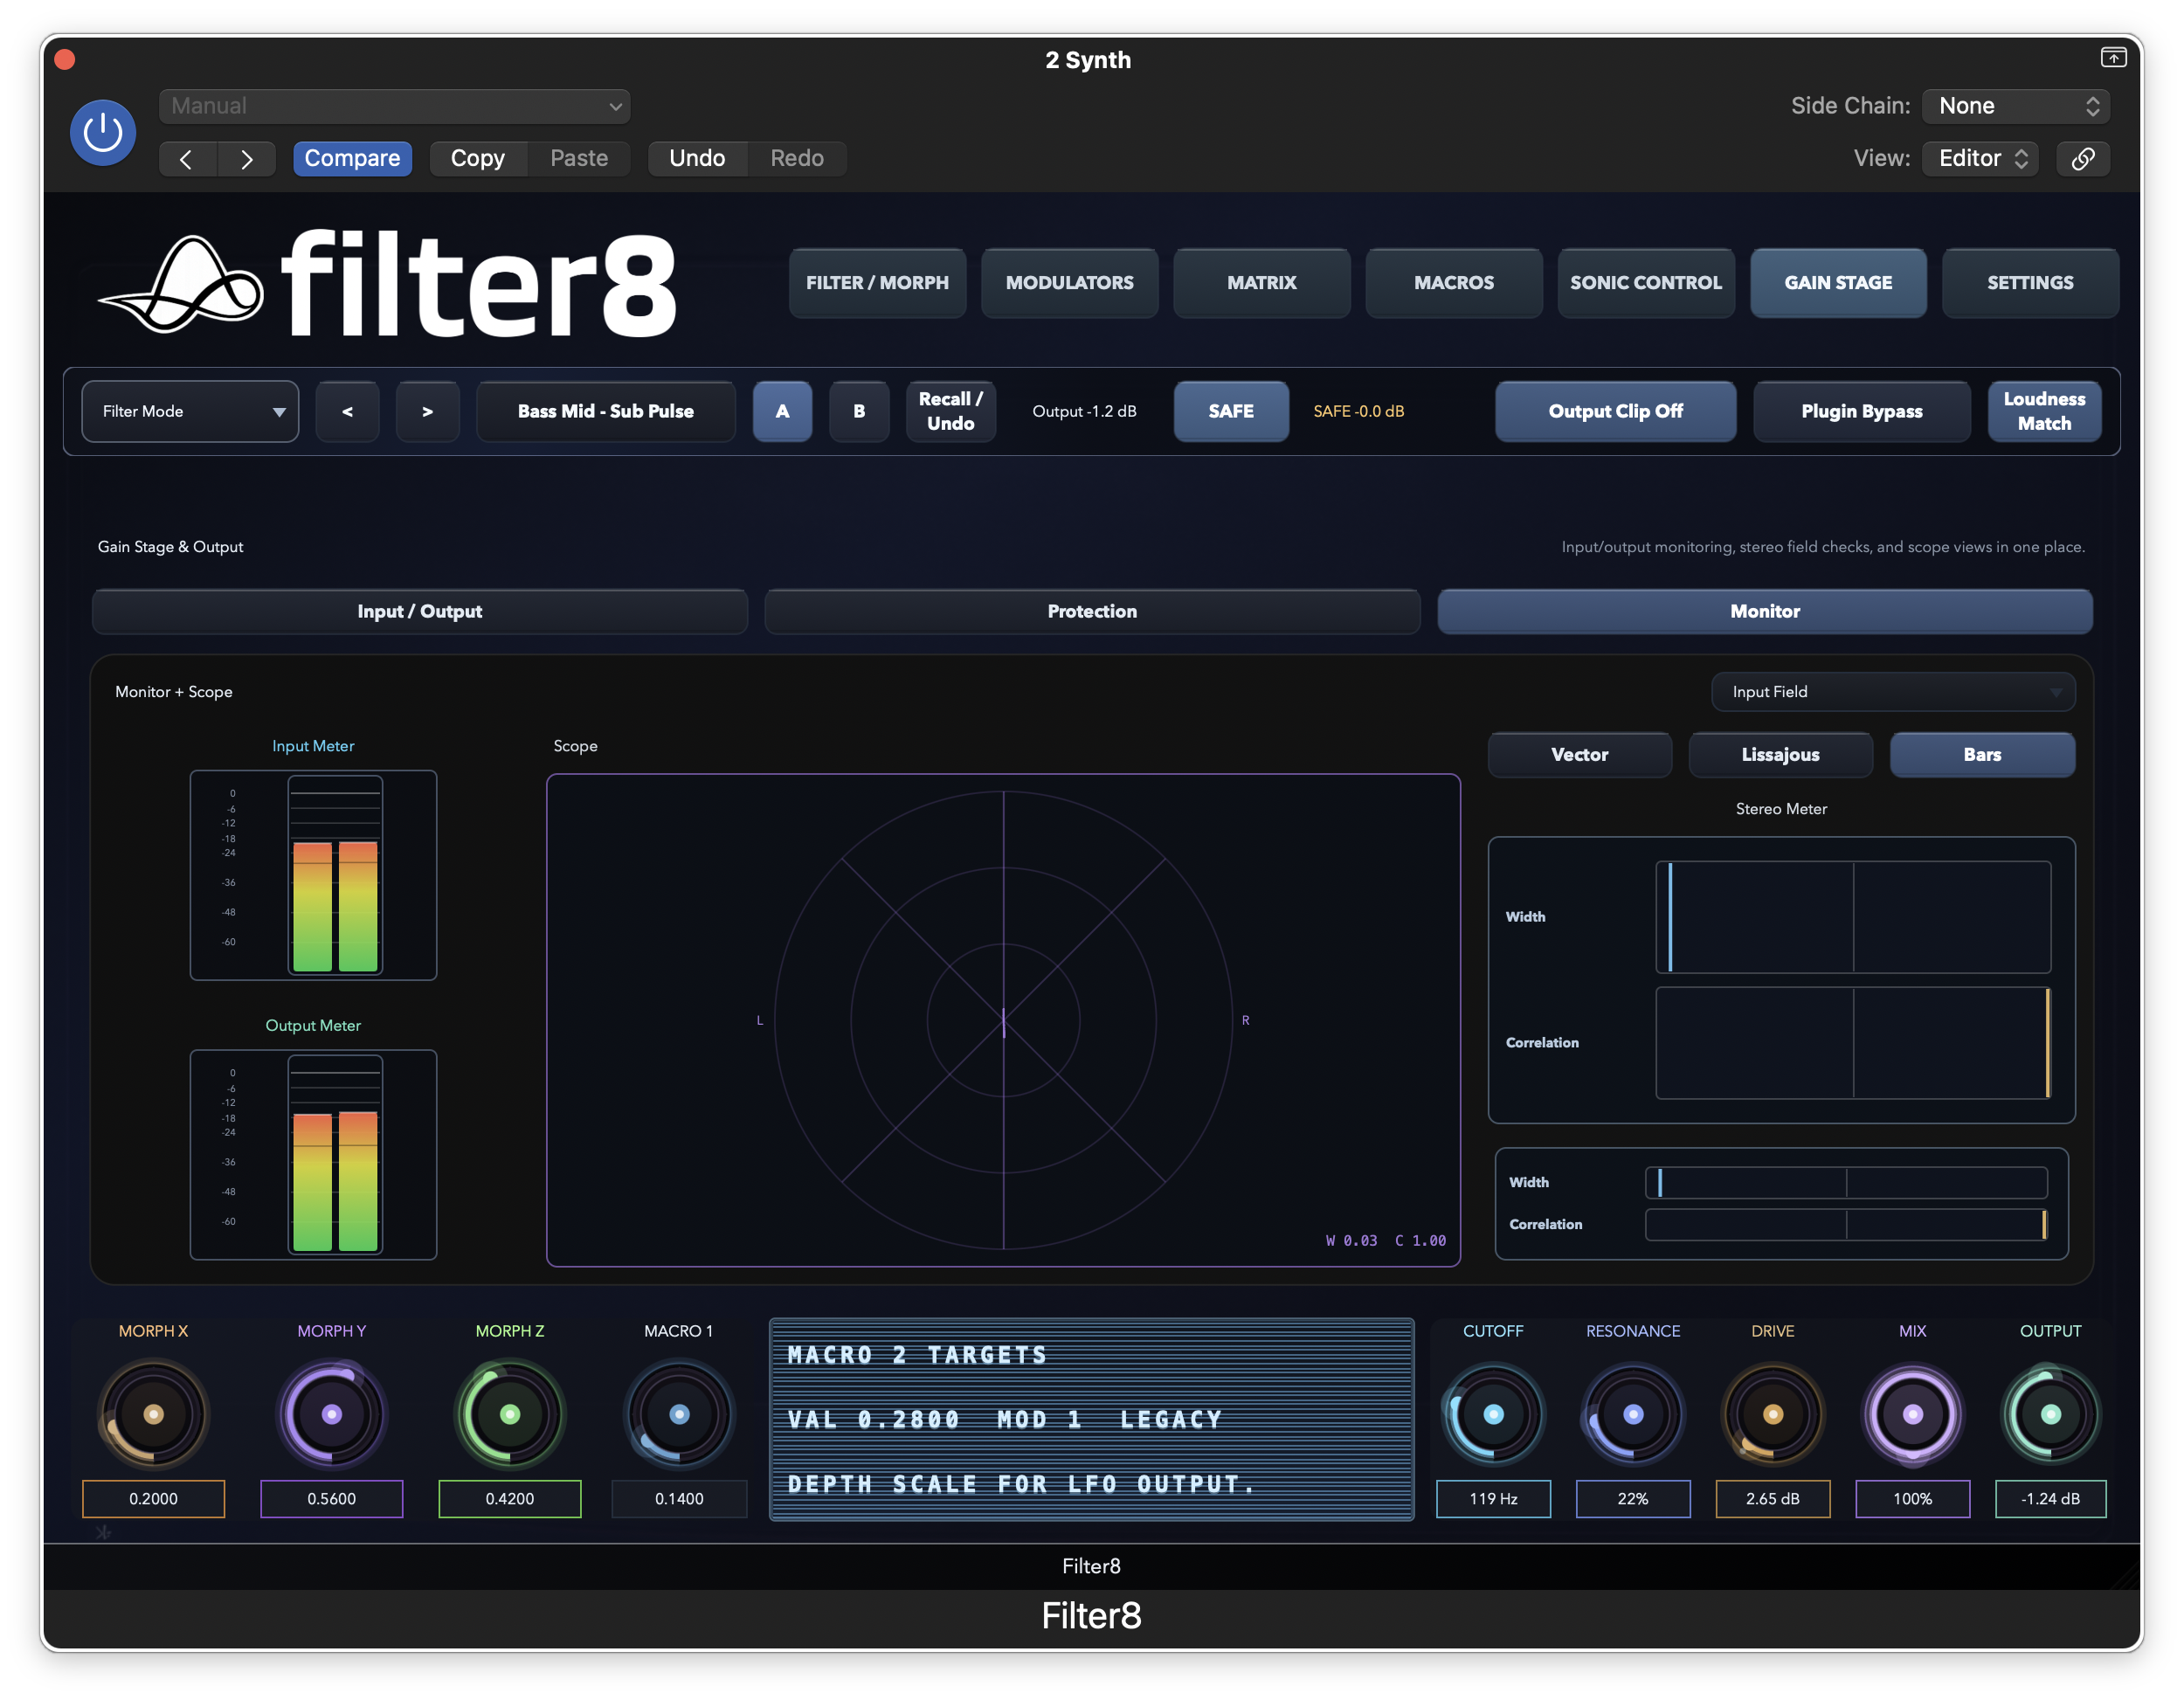
Task: Click the Copy button
Action: pyautogui.click(x=478, y=159)
